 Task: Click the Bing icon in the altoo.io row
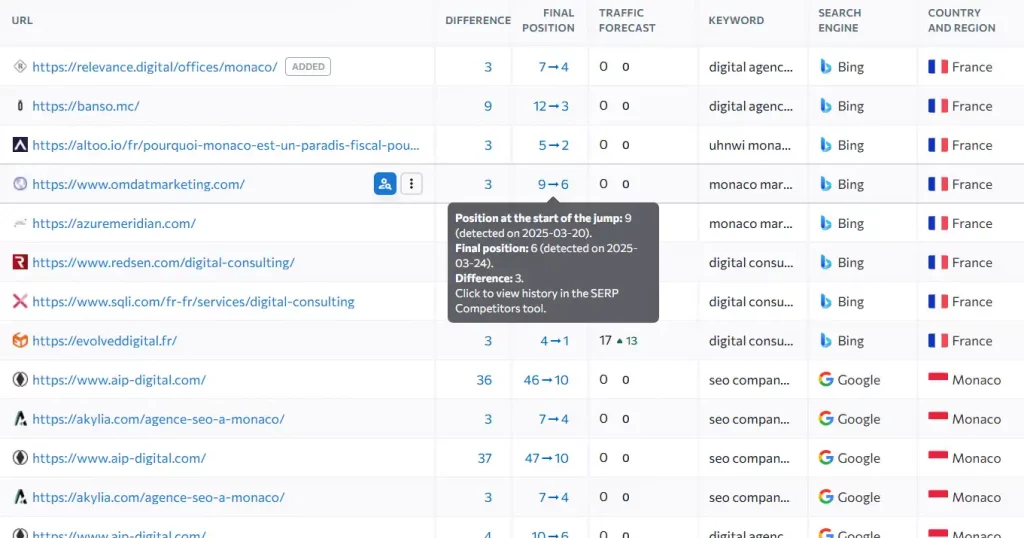(x=826, y=145)
